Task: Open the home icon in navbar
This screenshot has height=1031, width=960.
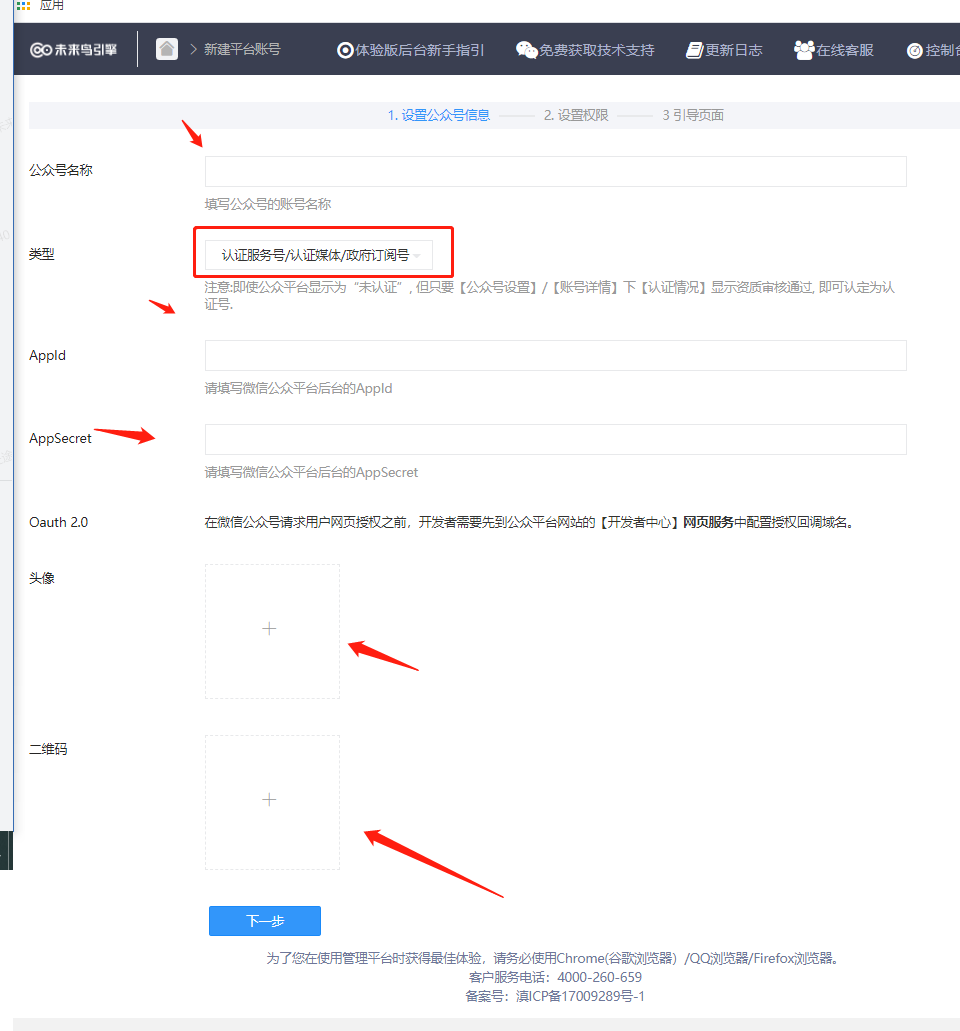Action: (x=167, y=49)
